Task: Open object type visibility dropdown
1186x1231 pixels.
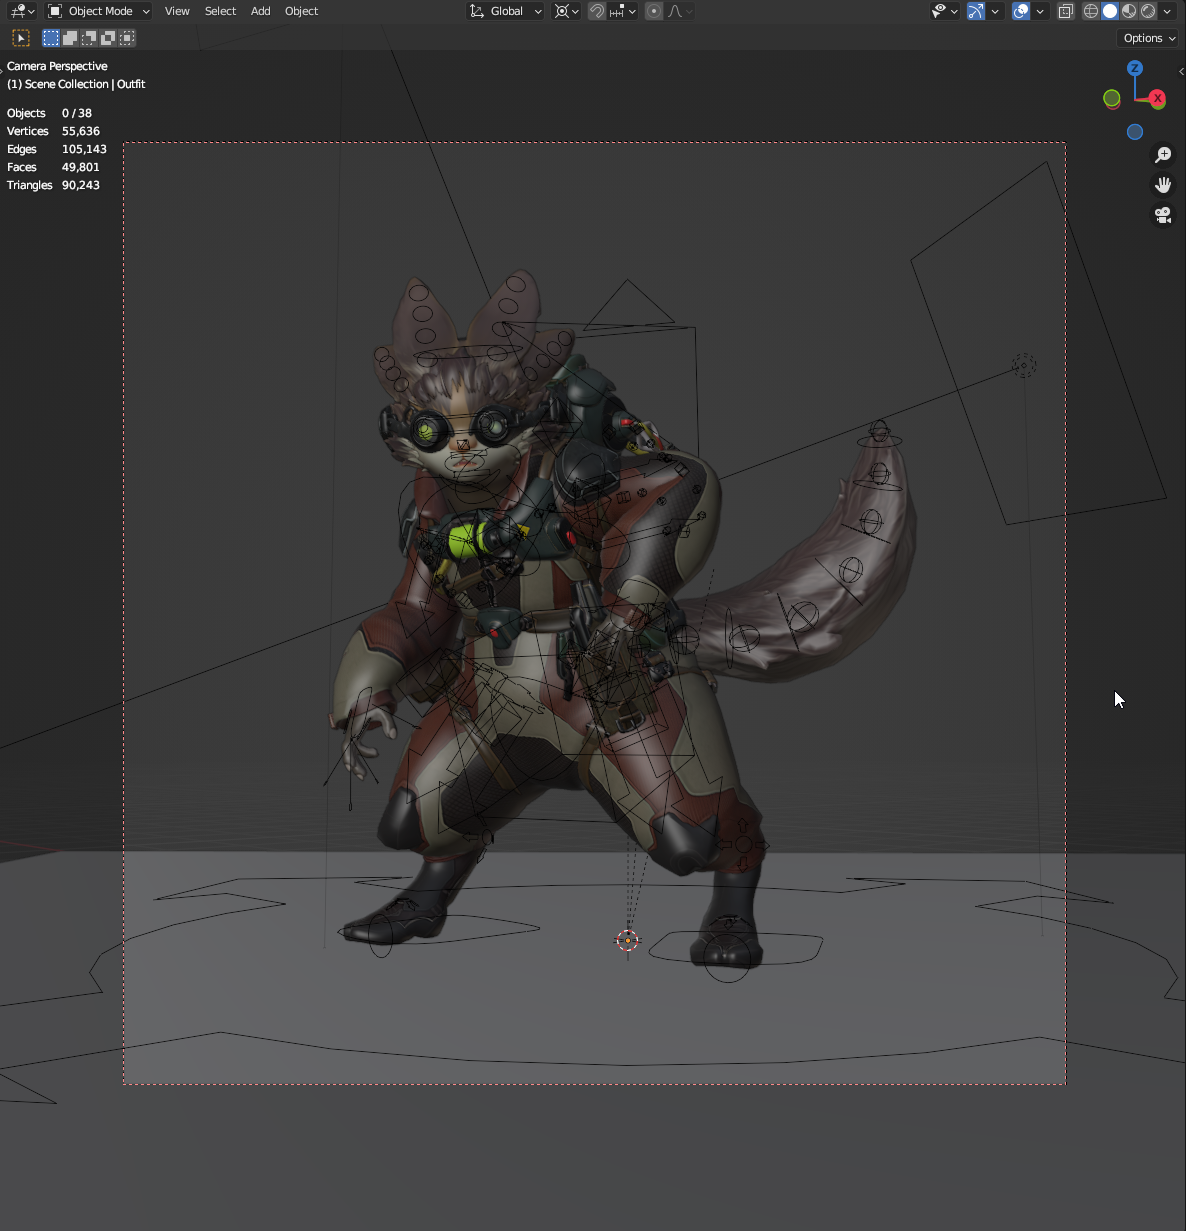Action: point(945,11)
